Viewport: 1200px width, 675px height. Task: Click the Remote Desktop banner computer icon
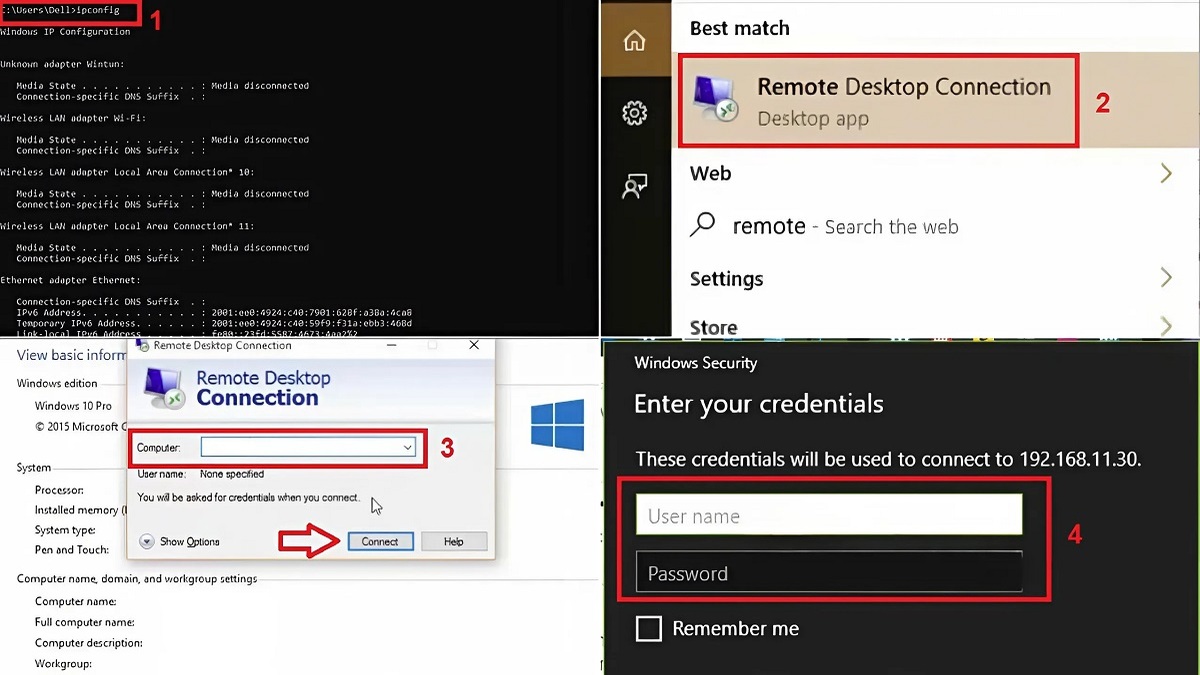pos(164,387)
